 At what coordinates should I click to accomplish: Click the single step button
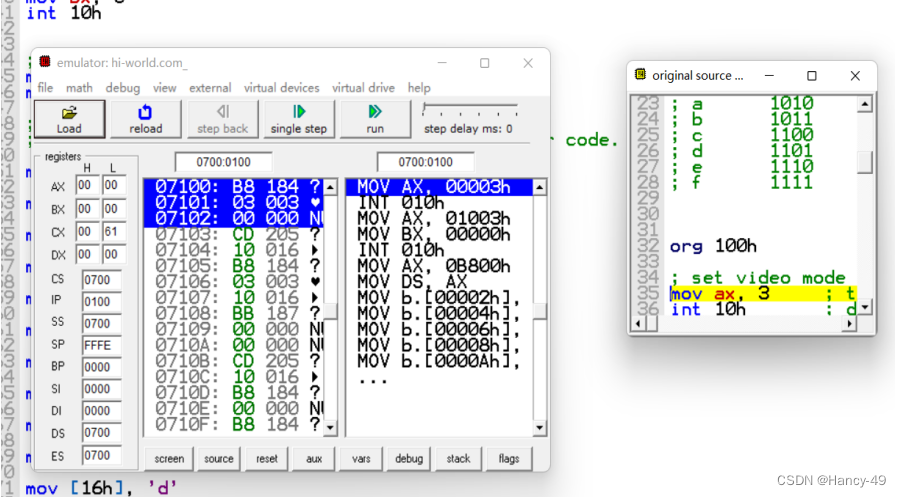pos(299,119)
